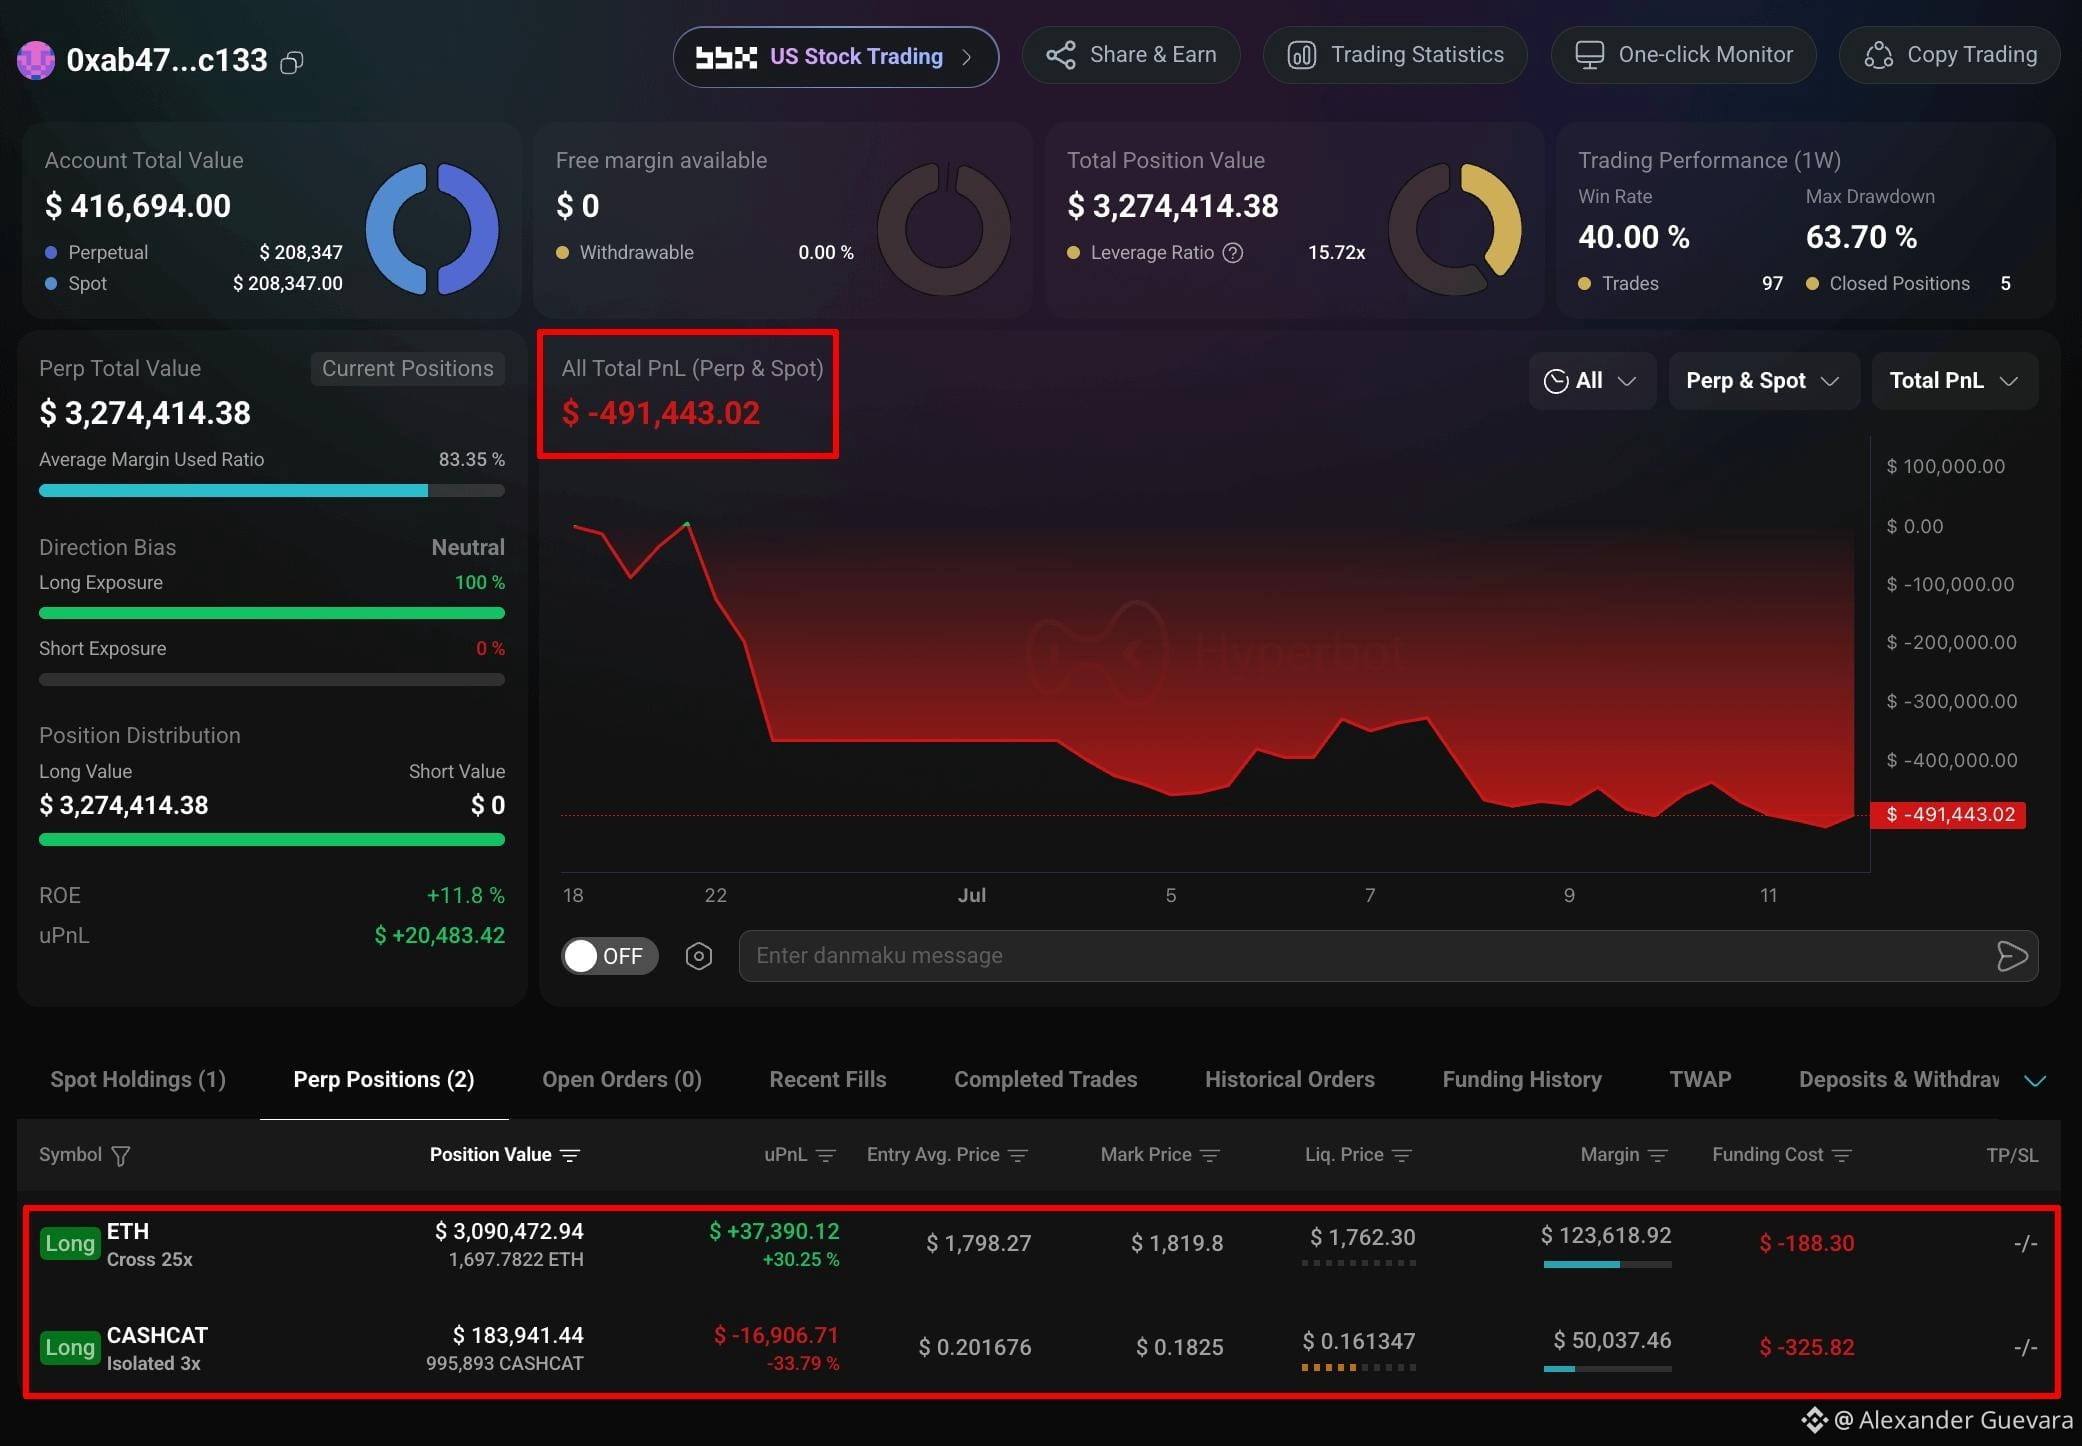
Task: Click the current PnL price tag on chart axis
Action: (x=1949, y=815)
